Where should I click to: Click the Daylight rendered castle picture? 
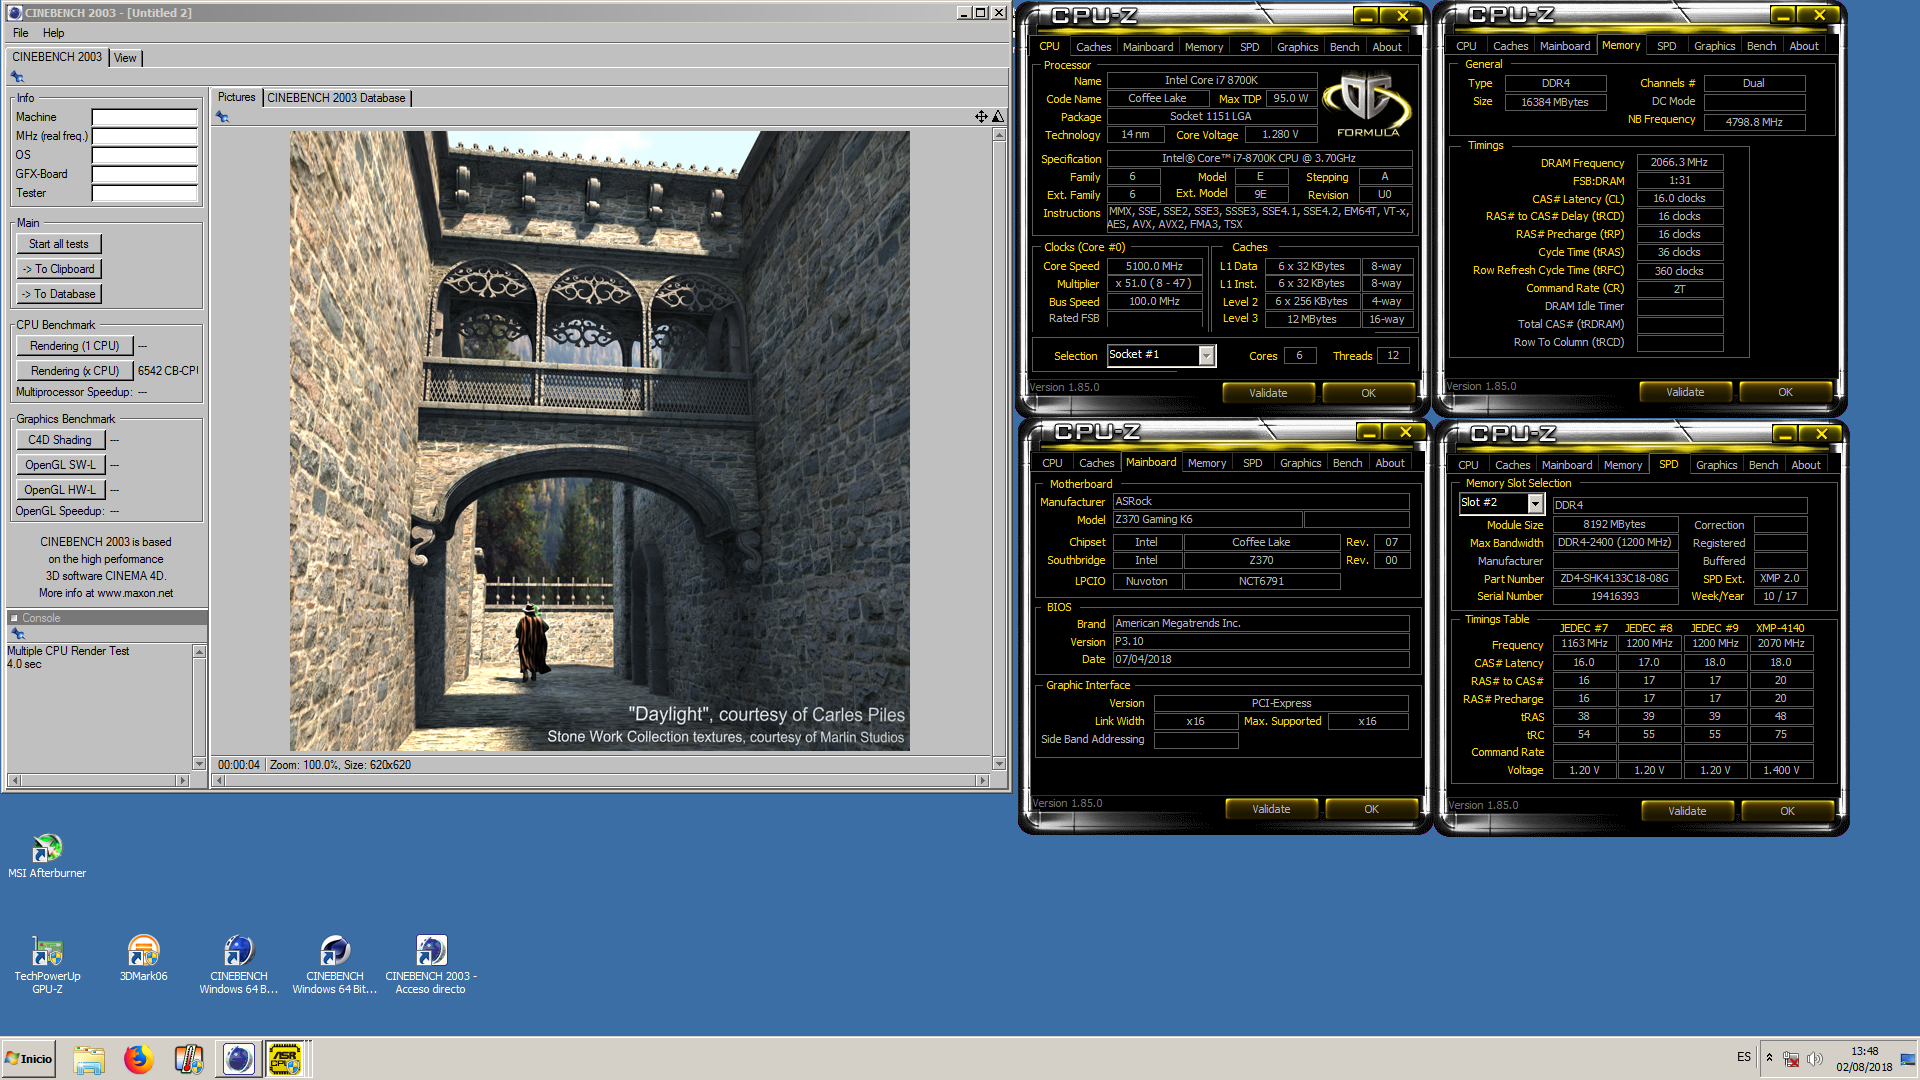coord(600,441)
